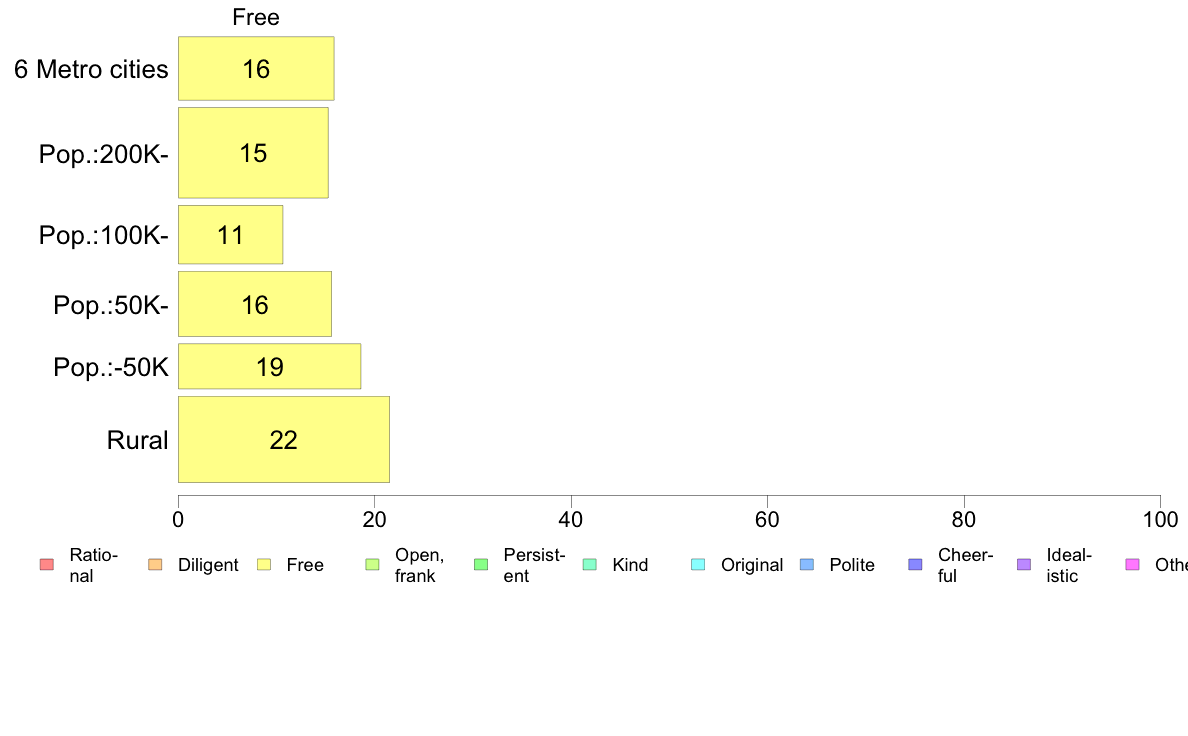This screenshot has width=1188, height=736.
Task: Click the 60 tick label on x-axis
Action: click(x=767, y=519)
